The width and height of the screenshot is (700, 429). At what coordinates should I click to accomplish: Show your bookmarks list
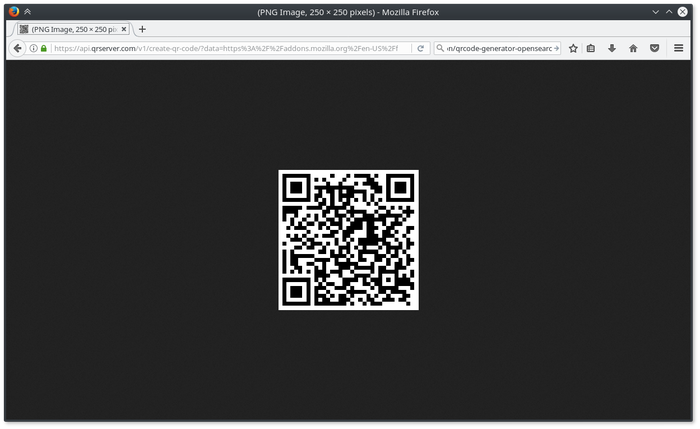point(591,48)
